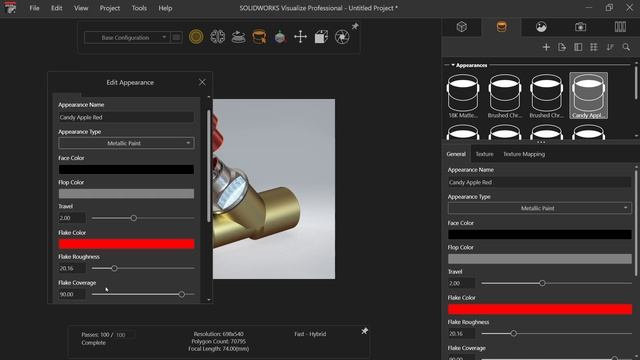Open the View menu

81,8
